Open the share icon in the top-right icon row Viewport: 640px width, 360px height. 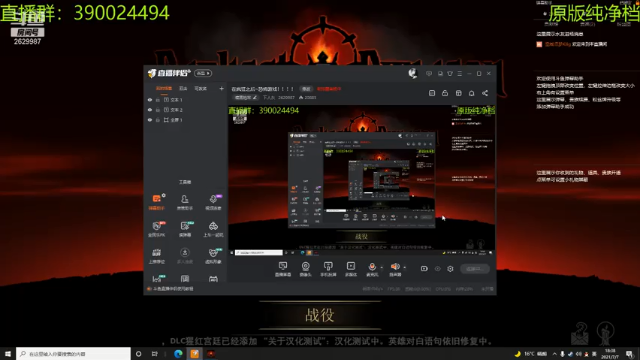(485, 93)
